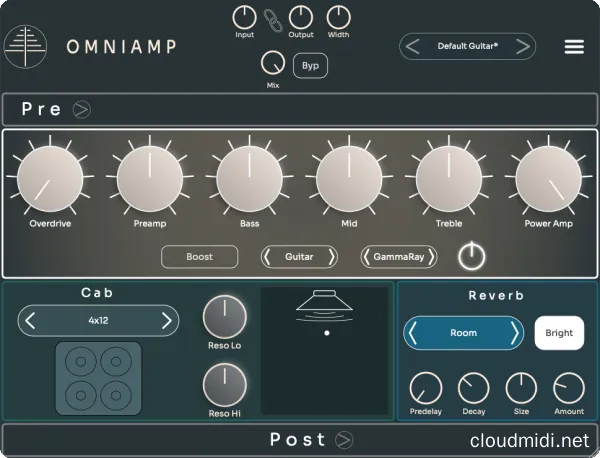Select next preset after Default Guitar
Image resolution: width=600 pixels, height=458 pixels.
(523, 46)
